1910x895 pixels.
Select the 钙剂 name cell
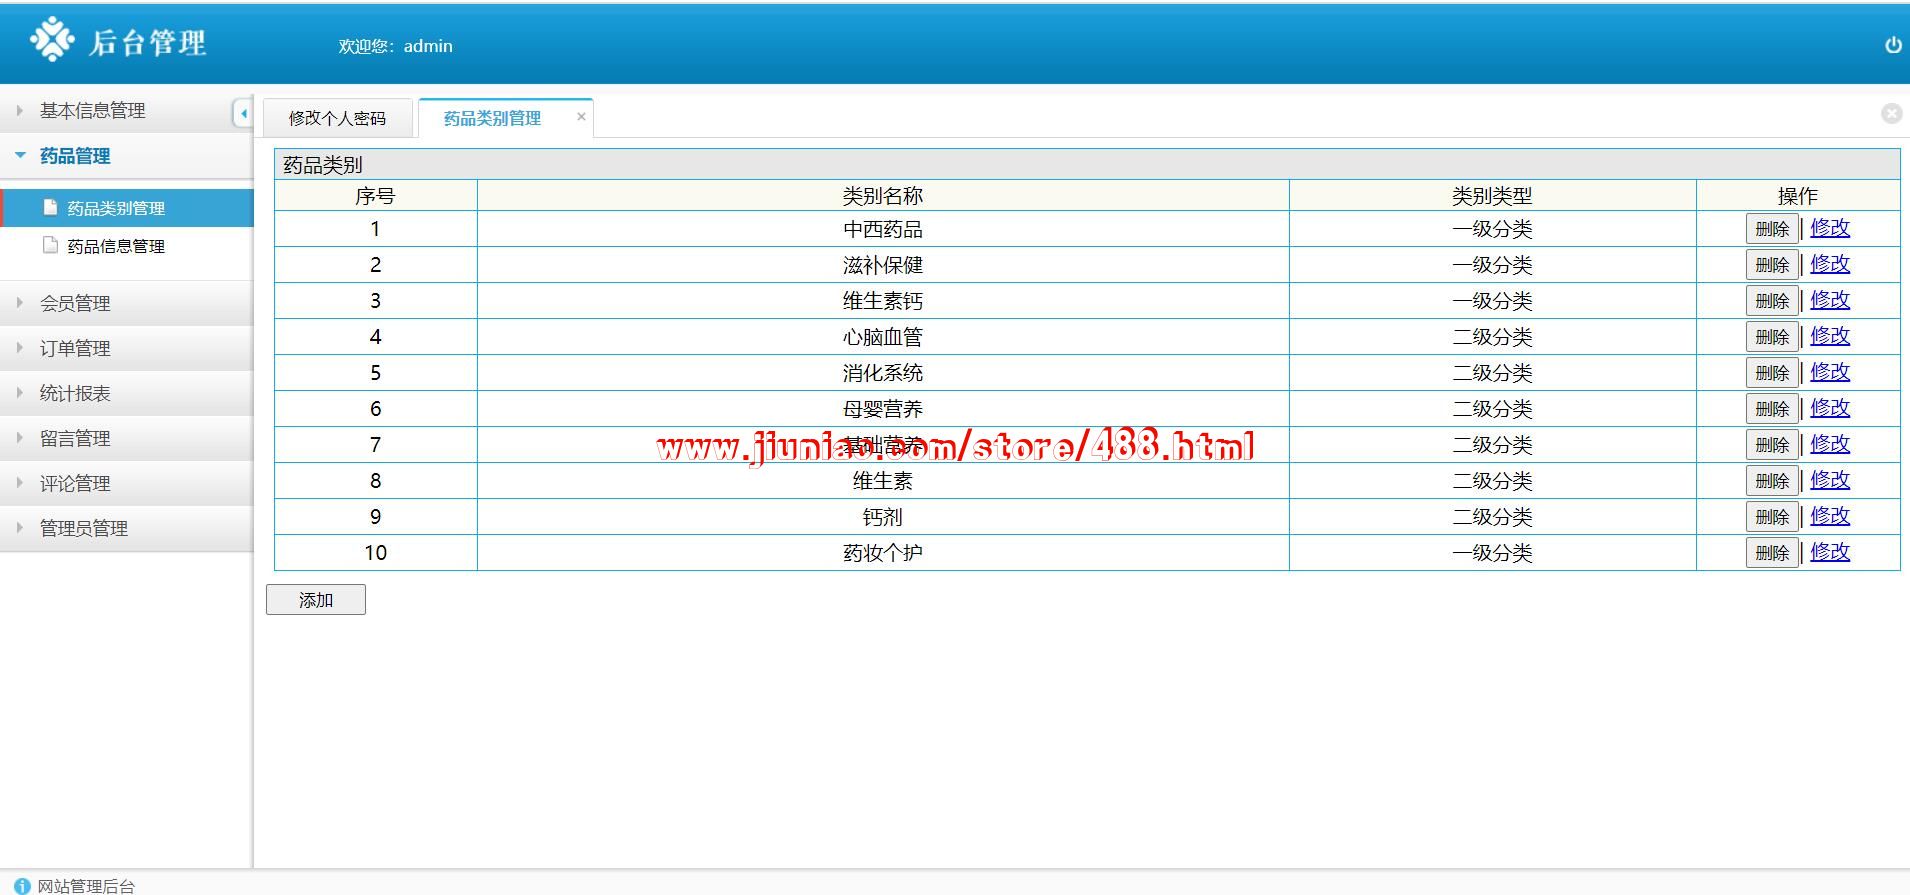(x=883, y=517)
